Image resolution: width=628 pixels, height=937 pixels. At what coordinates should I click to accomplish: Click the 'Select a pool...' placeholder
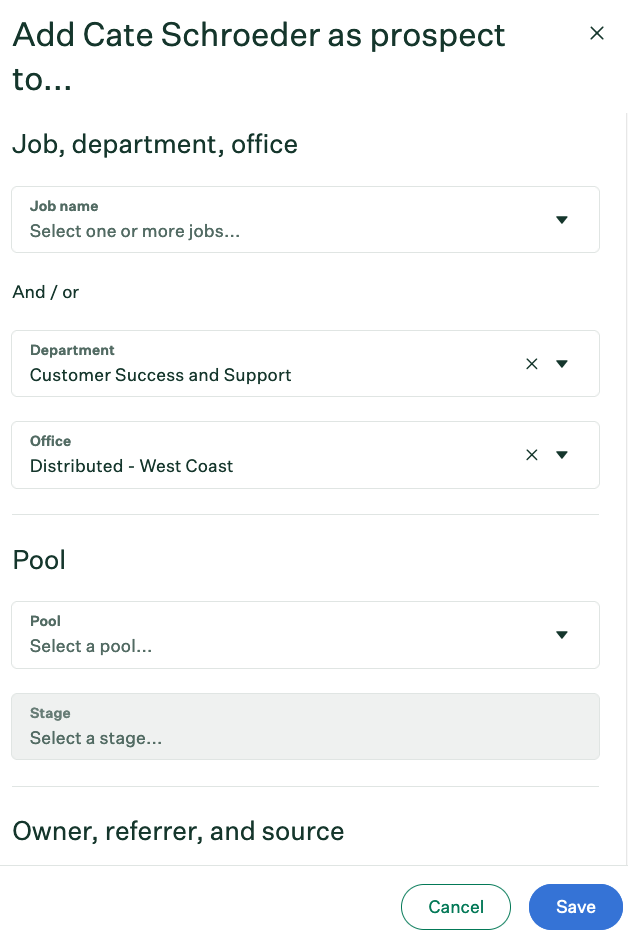click(x=91, y=646)
